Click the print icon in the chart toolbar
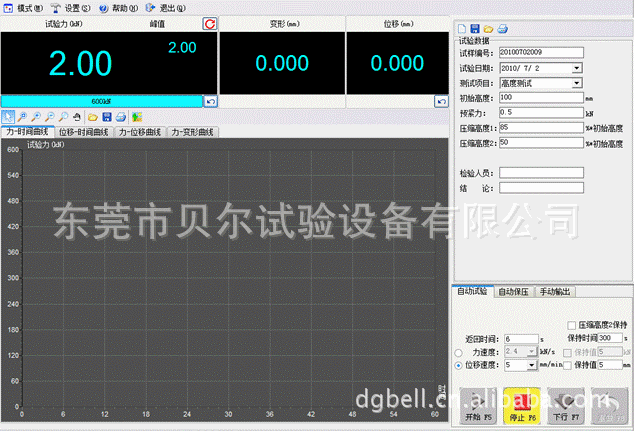Screen dimensions: 634x431 120,116
